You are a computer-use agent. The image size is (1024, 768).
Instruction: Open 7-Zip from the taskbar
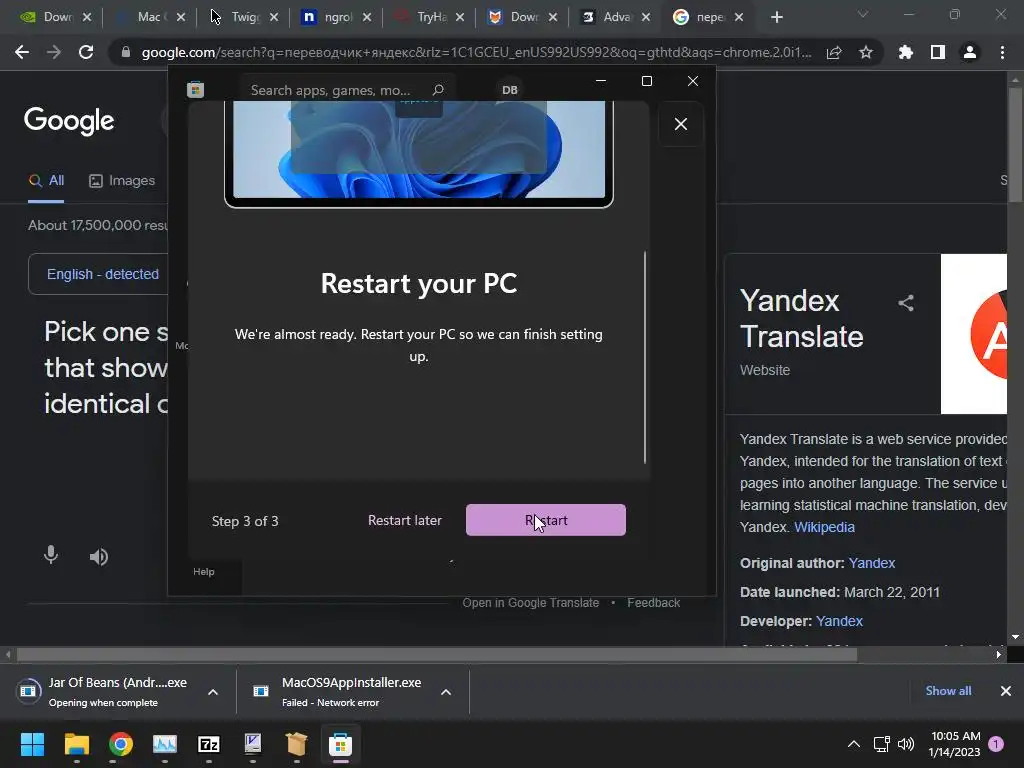click(x=208, y=744)
